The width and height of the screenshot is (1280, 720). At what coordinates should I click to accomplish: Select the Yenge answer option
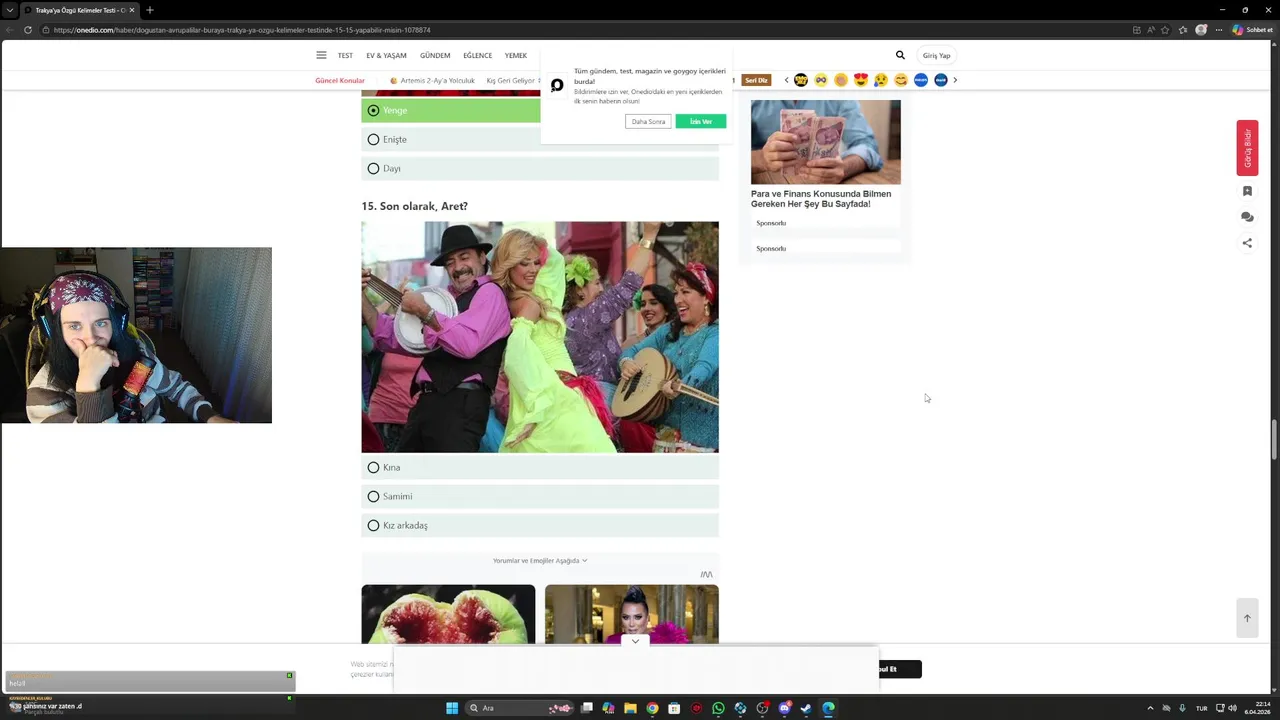(540, 110)
